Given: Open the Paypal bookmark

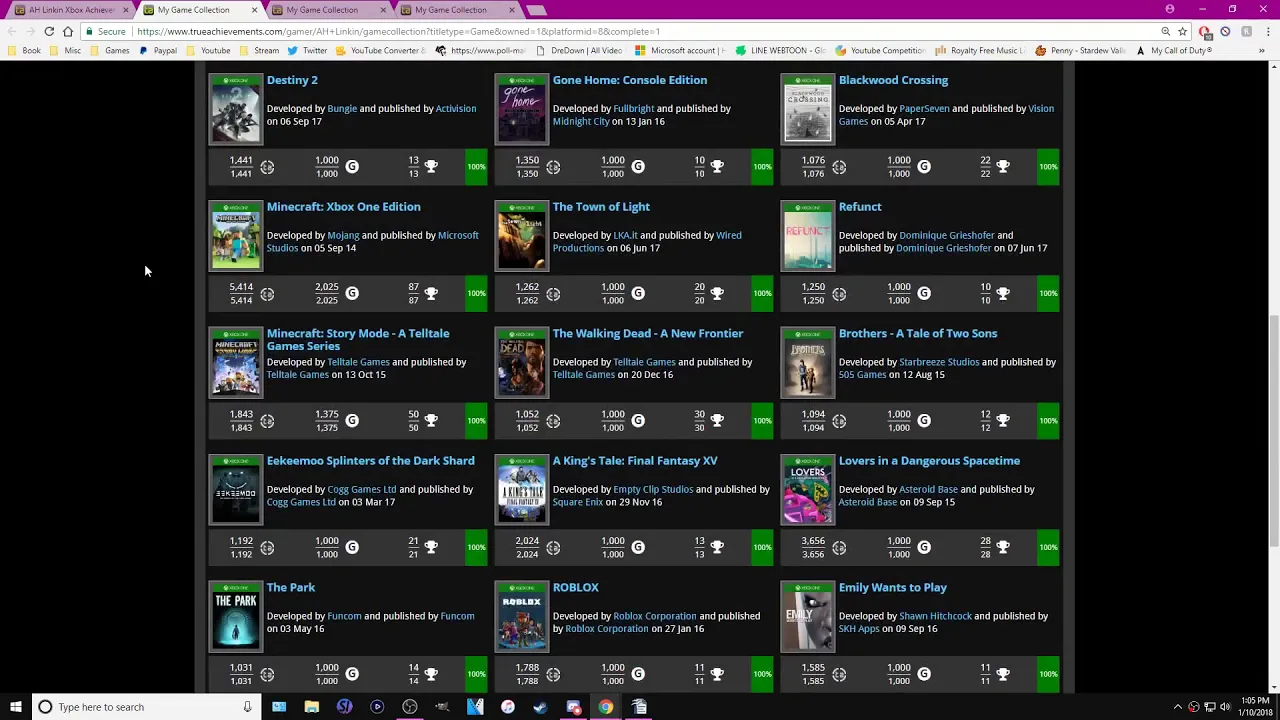Looking at the screenshot, I should click(x=158, y=50).
